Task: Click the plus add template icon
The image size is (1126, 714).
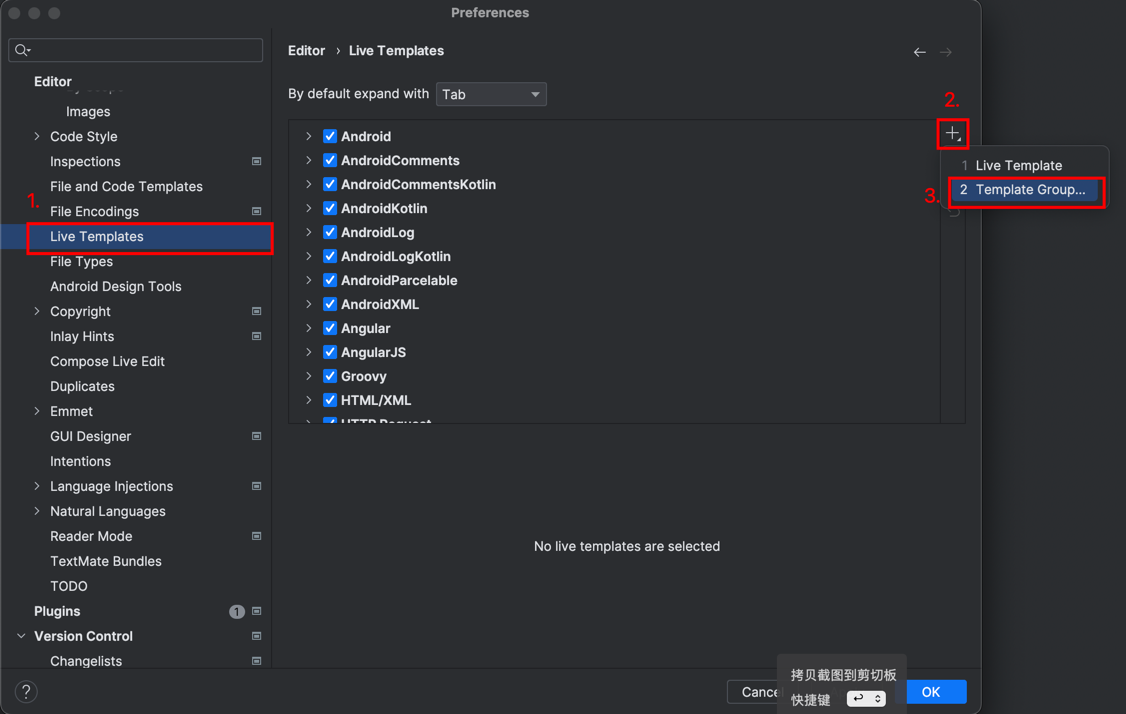Action: [x=952, y=134]
